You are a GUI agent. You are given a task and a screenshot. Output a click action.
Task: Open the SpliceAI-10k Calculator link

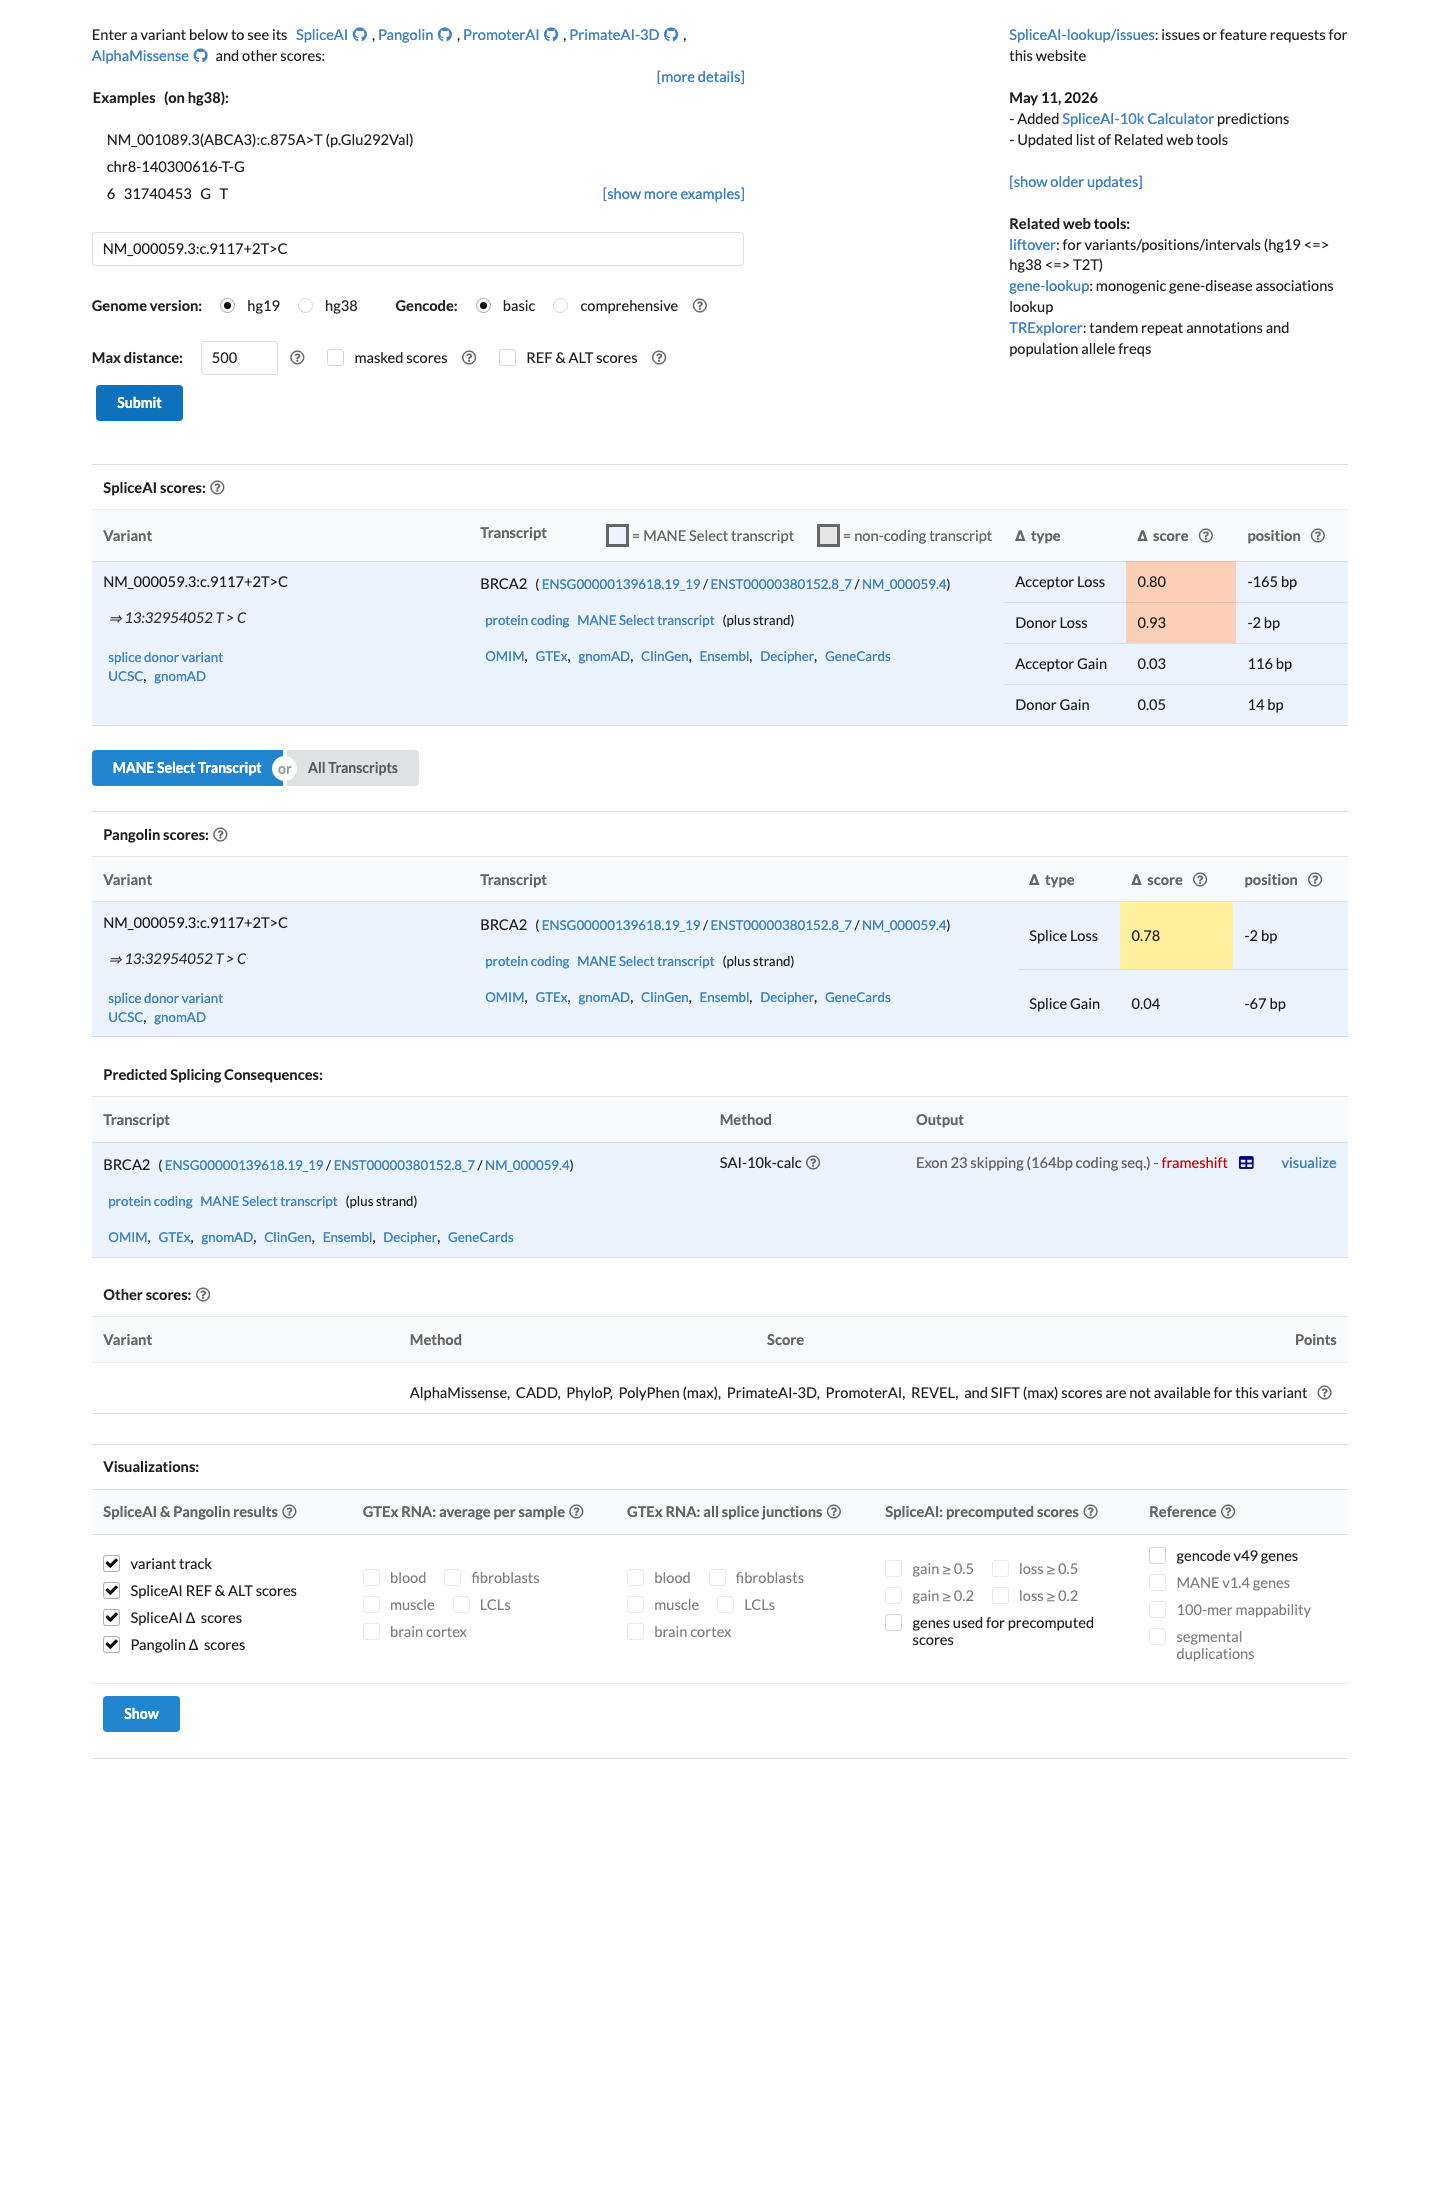(x=1137, y=119)
